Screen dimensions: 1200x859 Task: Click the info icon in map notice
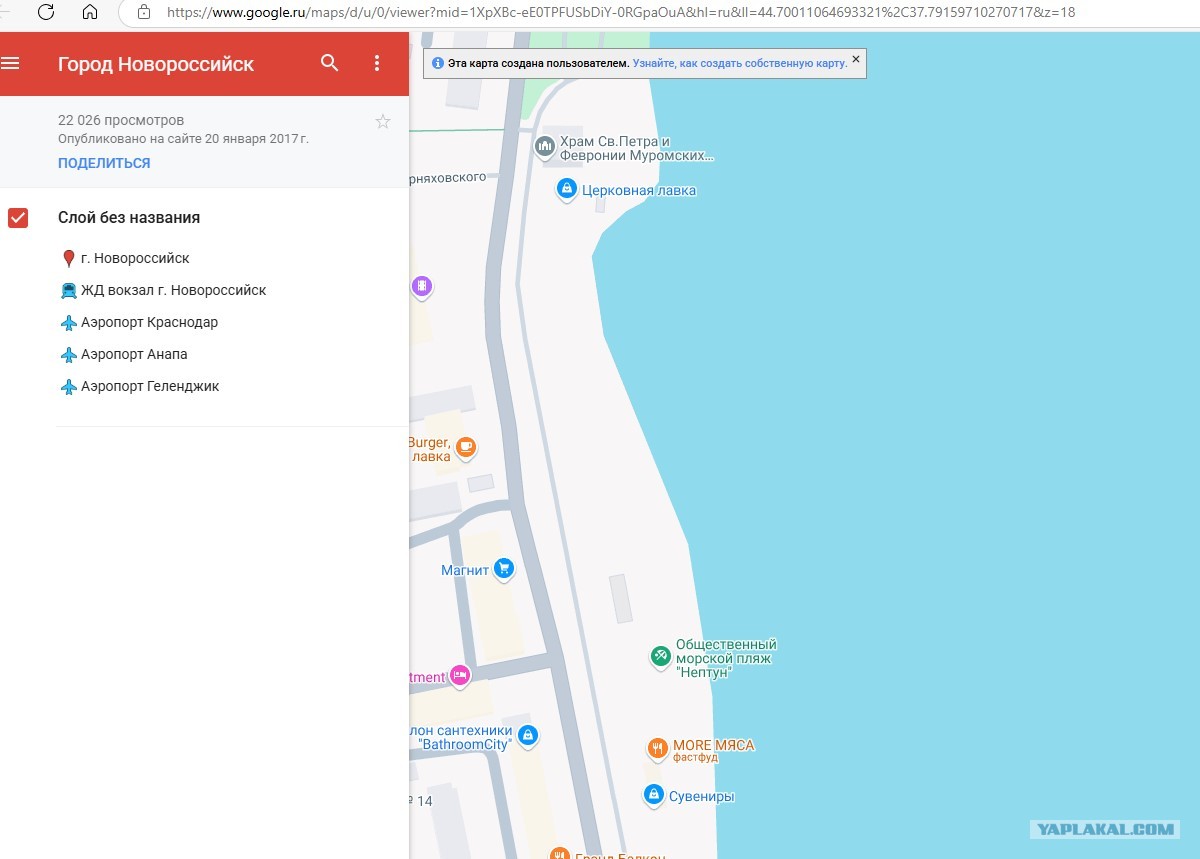click(437, 62)
